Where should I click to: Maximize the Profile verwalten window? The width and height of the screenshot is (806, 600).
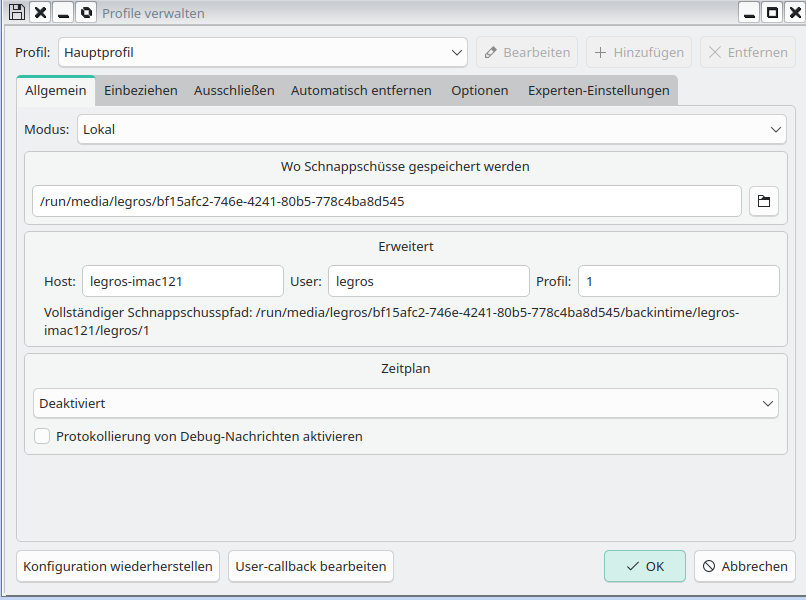772,13
